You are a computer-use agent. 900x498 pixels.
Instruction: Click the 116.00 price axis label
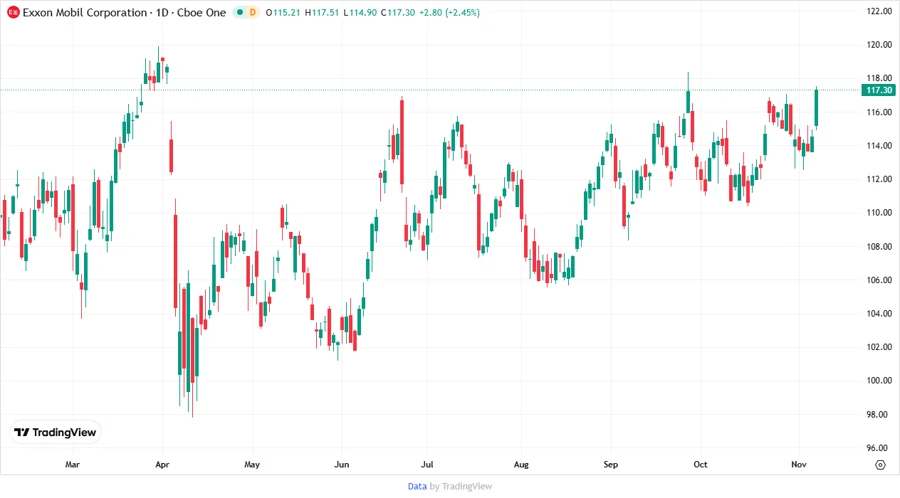pyautogui.click(x=879, y=112)
